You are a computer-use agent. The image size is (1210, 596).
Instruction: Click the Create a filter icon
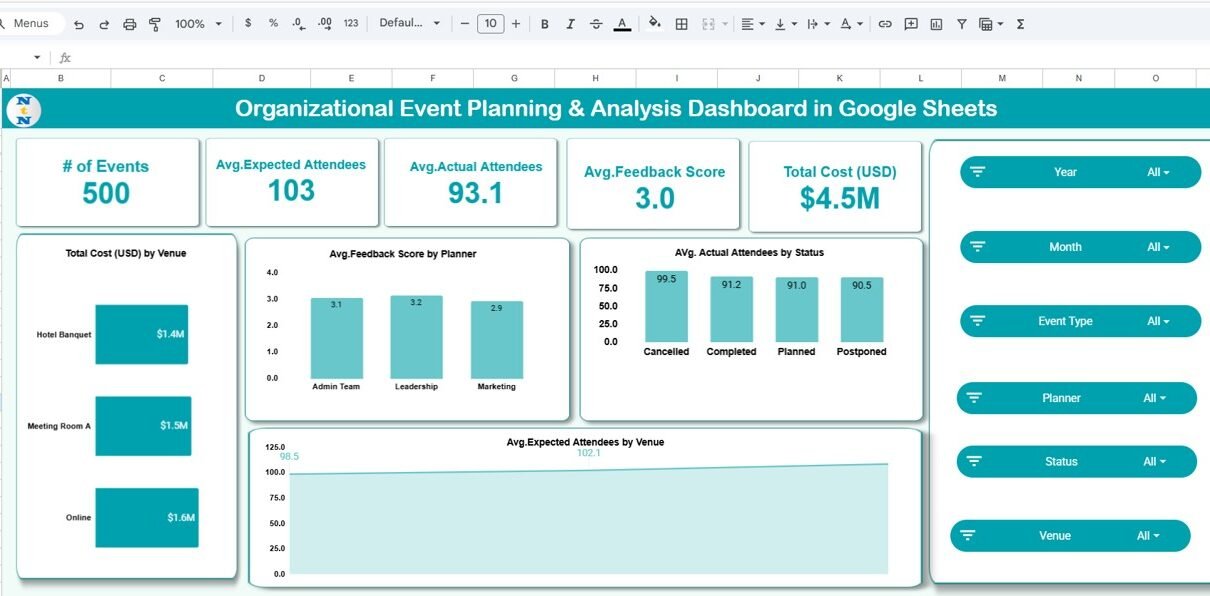point(961,24)
